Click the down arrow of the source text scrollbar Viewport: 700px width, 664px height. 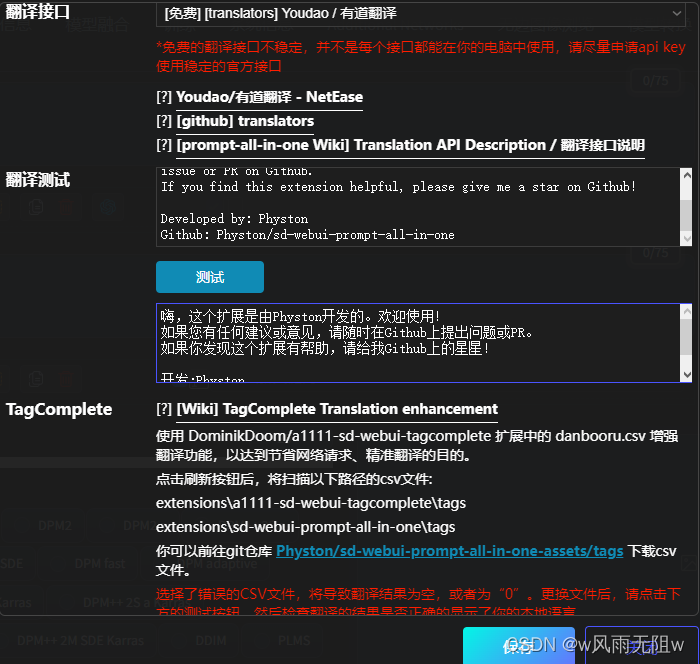tap(687, 239)
